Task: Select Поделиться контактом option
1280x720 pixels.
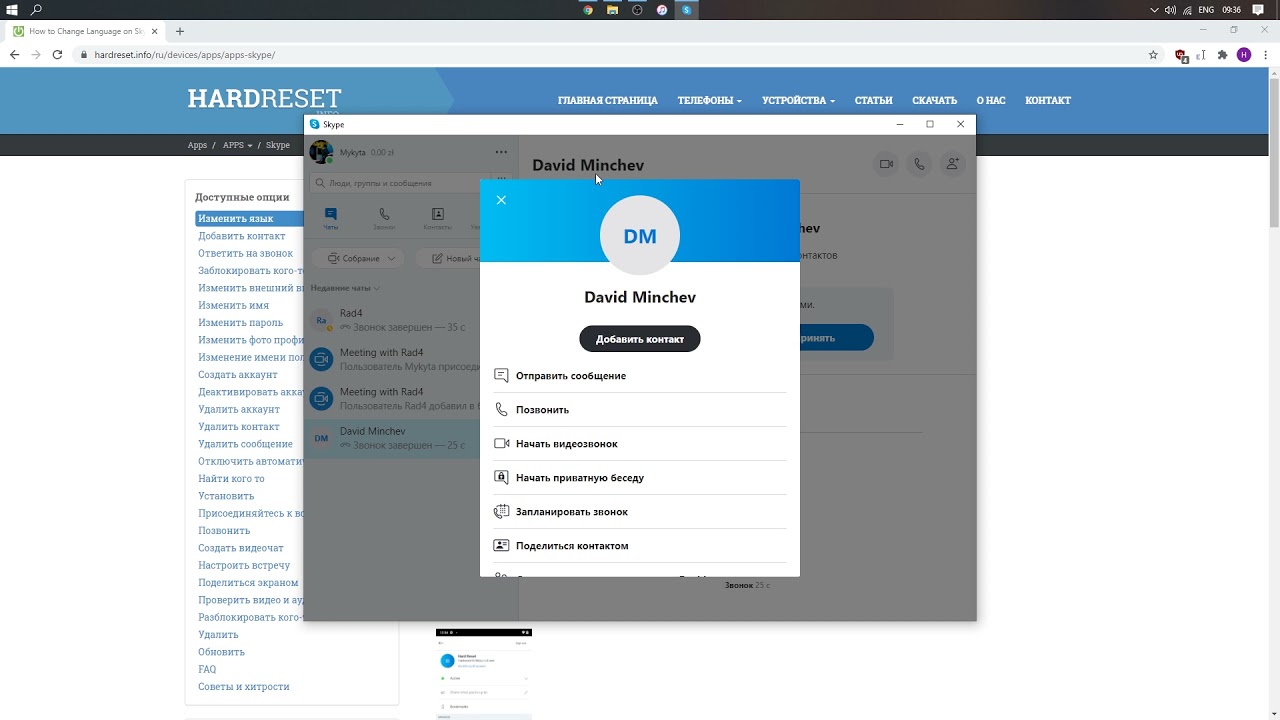Action: pos(640,546)
